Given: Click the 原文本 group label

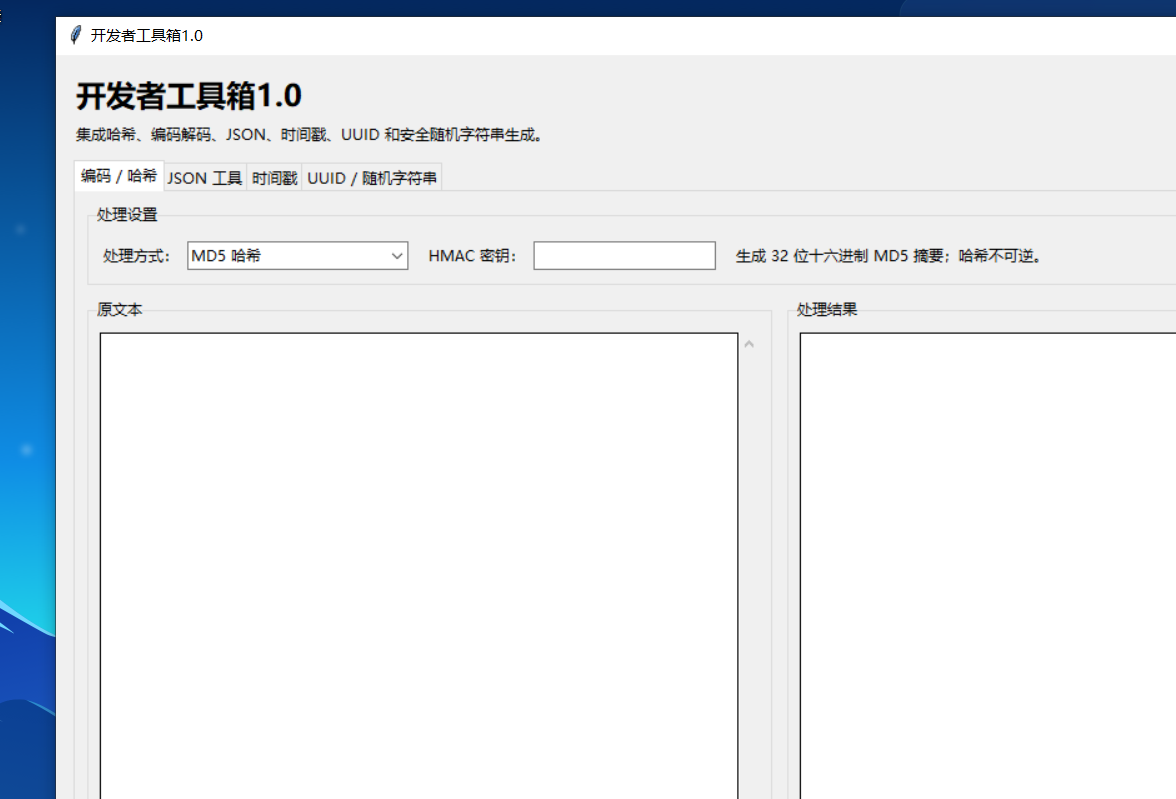Looking at the screenshot, I should click(x=119, y=310).
